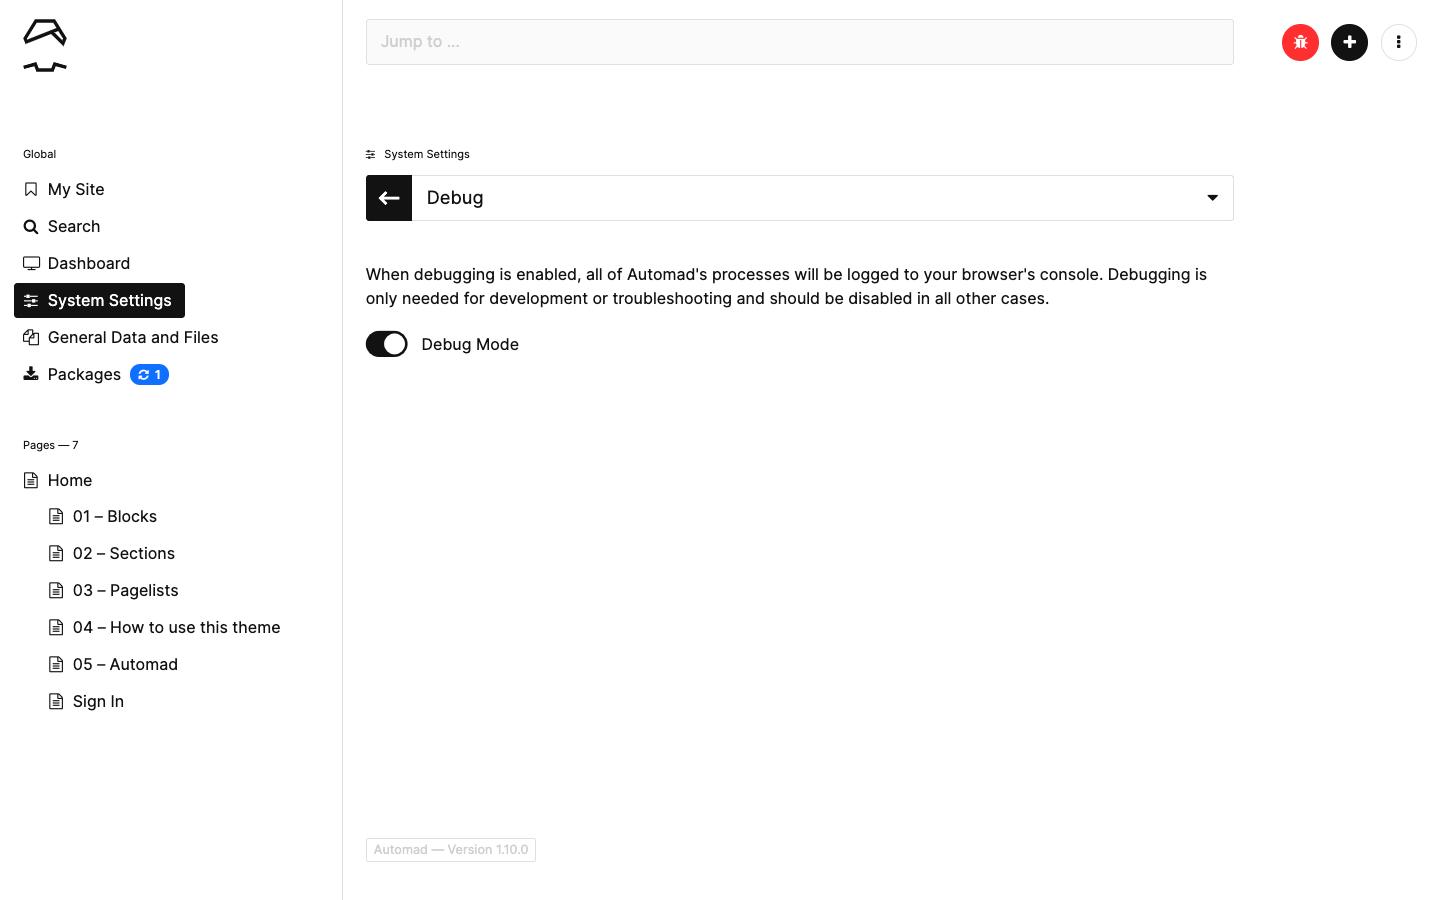
Task: Click the Packages update badge
Action: click(x=149, y=375)
